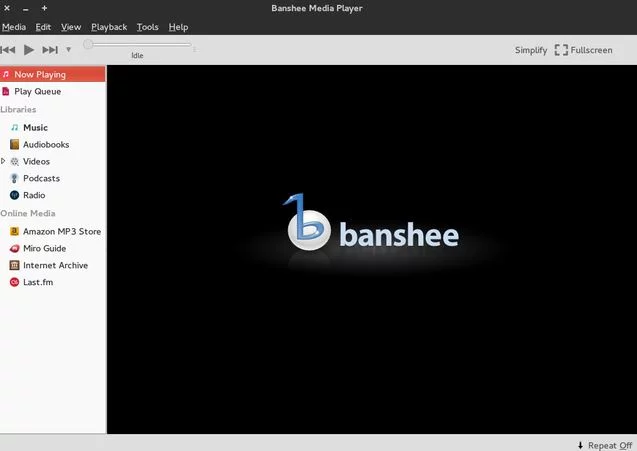
Task: Click the Libraries section header
Action: click(x=18, y=110)
